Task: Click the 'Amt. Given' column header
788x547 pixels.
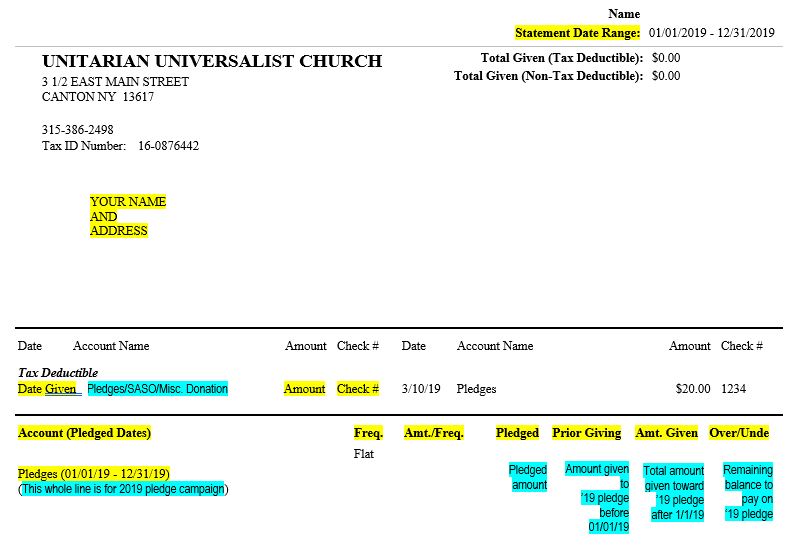Action: pyautogui.click(x=667, y=433)
